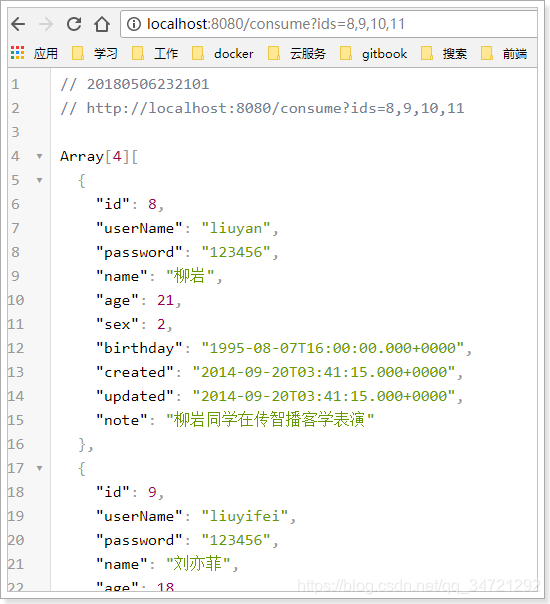Select the "liuyifei" userName value
Viewport: 550px width, 604px height.
point(245,516)
